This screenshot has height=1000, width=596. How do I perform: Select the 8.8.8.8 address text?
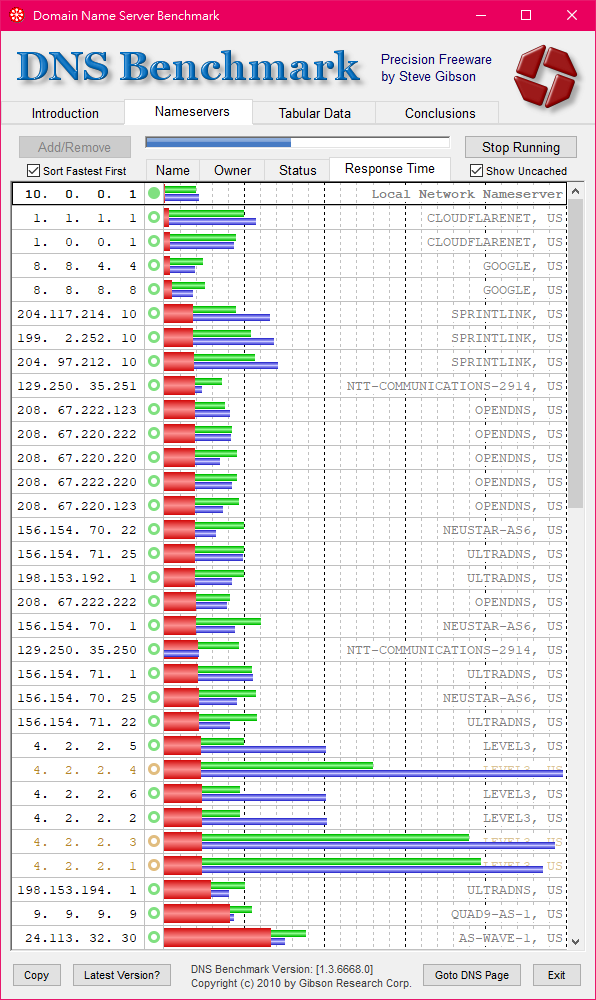point(84,290)
